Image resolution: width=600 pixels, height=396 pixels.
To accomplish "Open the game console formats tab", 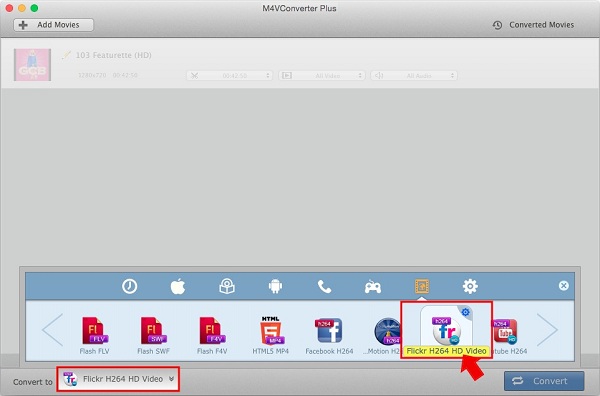I will [373, 287].
